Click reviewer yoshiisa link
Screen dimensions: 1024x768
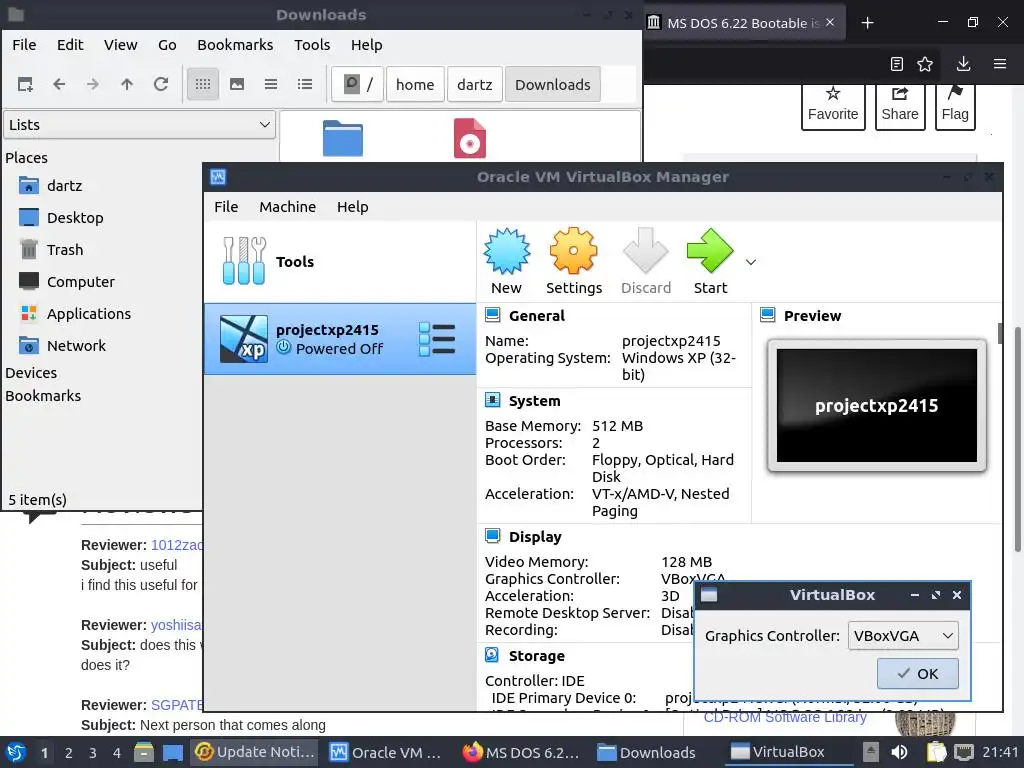pos(176,625)
